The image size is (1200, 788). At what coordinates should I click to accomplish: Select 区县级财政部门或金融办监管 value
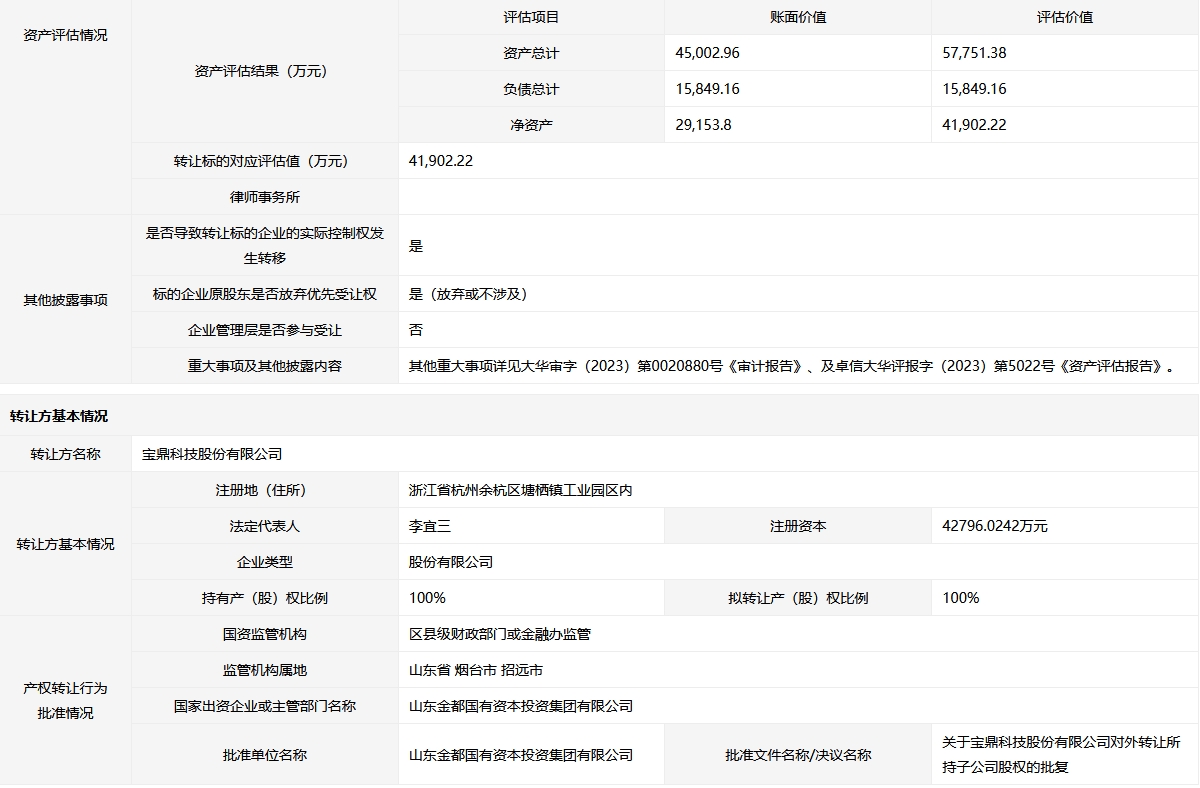tap(500, 634)
